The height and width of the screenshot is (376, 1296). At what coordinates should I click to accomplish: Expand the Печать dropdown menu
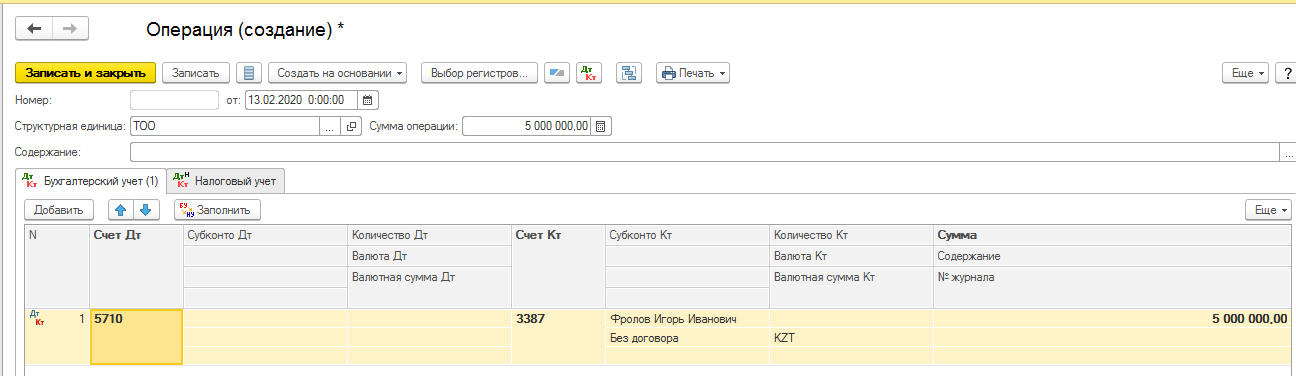693,73
